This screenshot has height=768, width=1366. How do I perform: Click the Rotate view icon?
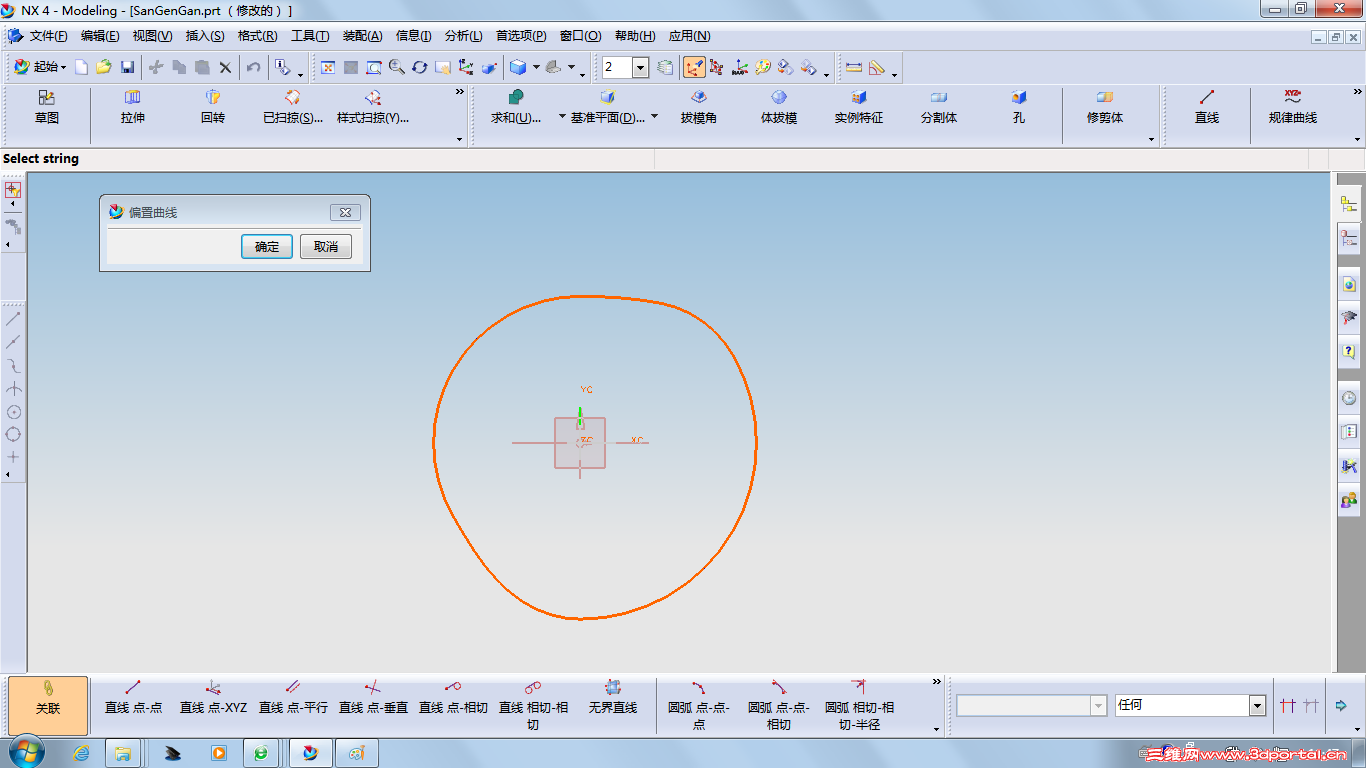419,67
